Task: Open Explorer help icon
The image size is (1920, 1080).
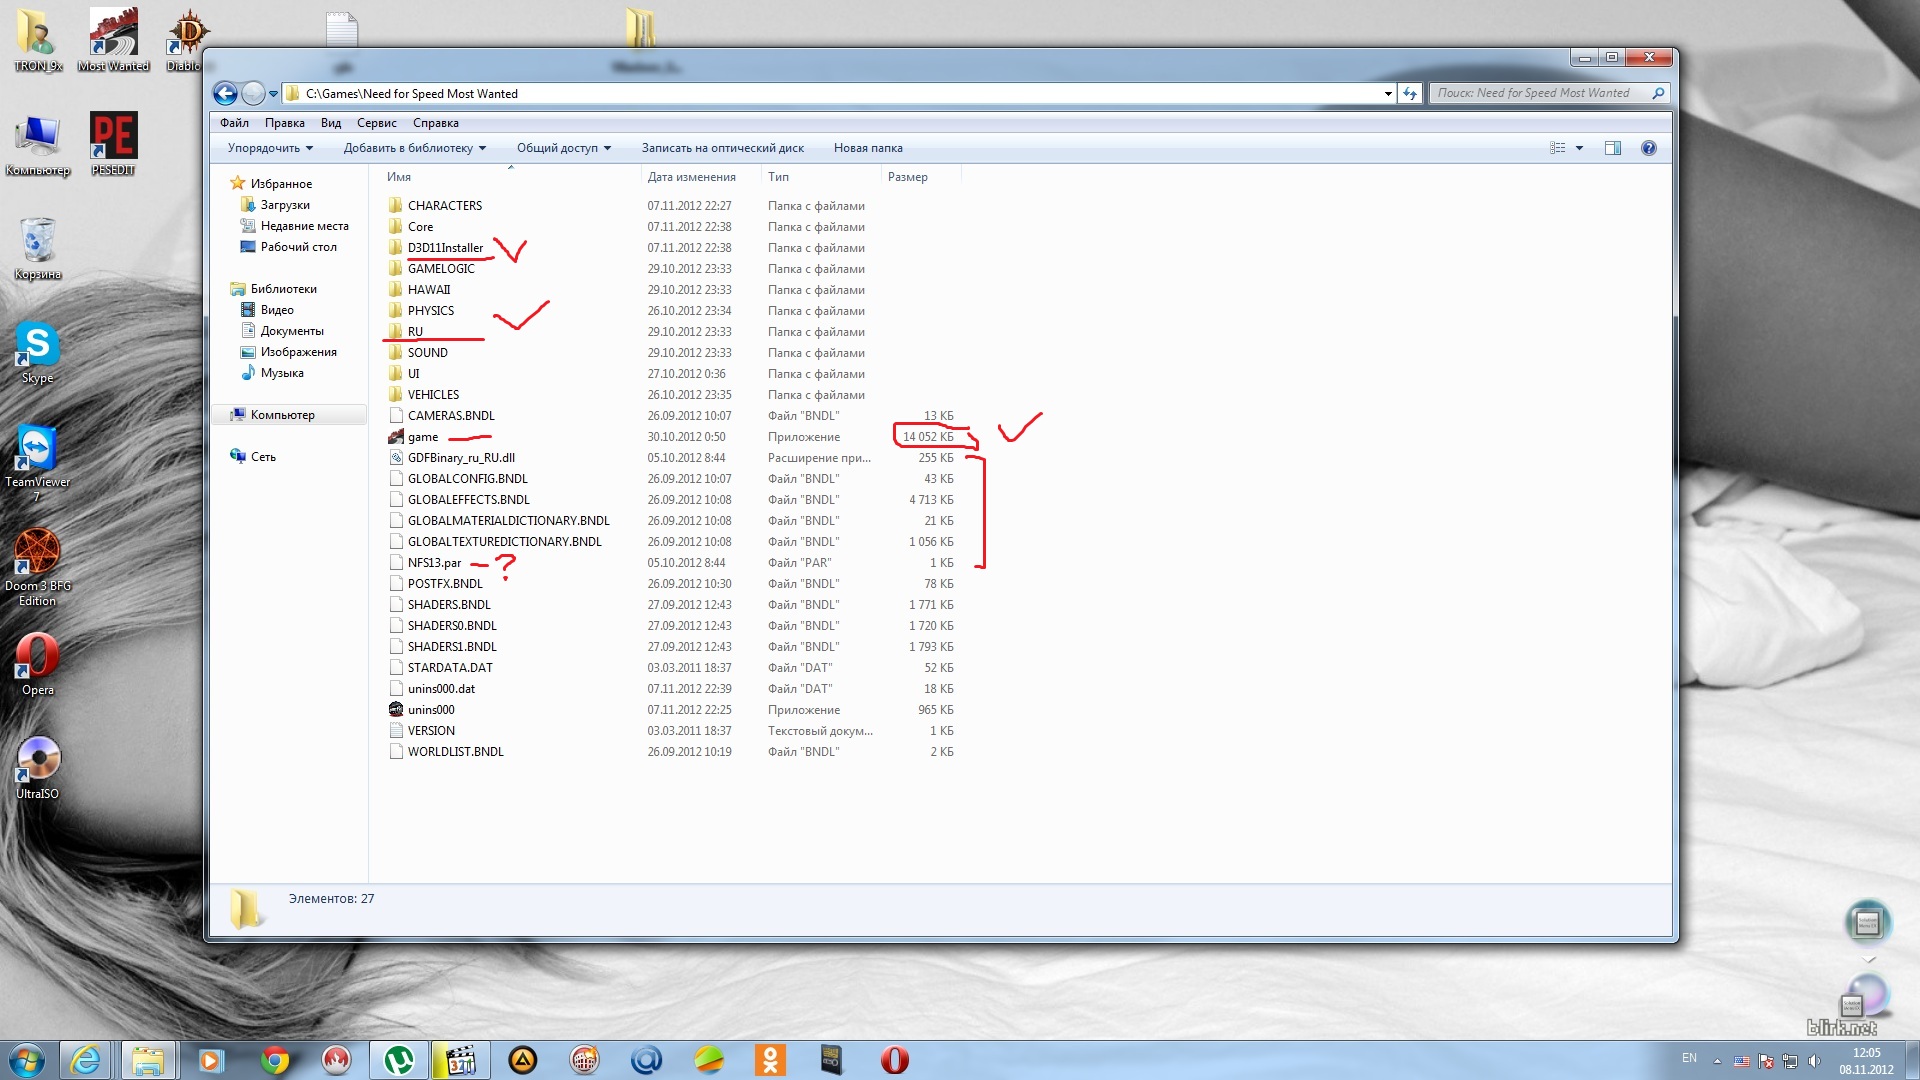Action: (1649, 148)
